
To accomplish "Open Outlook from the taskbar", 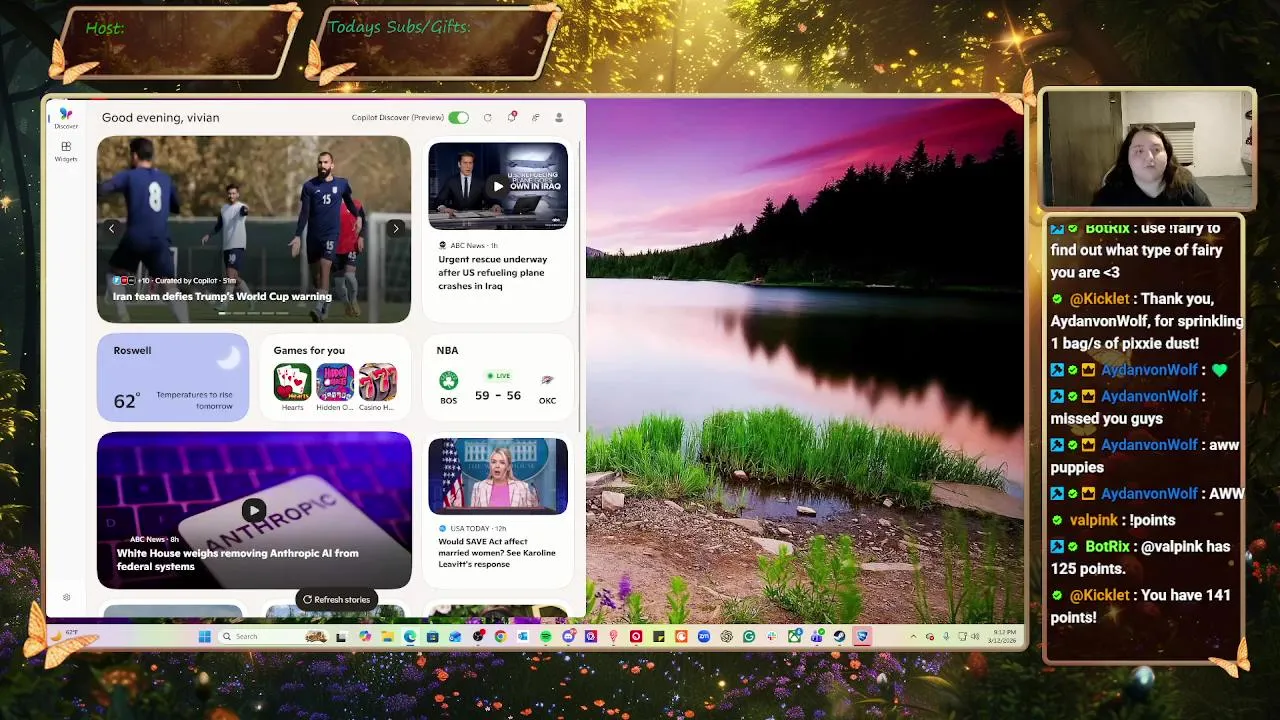I will 522,636.
